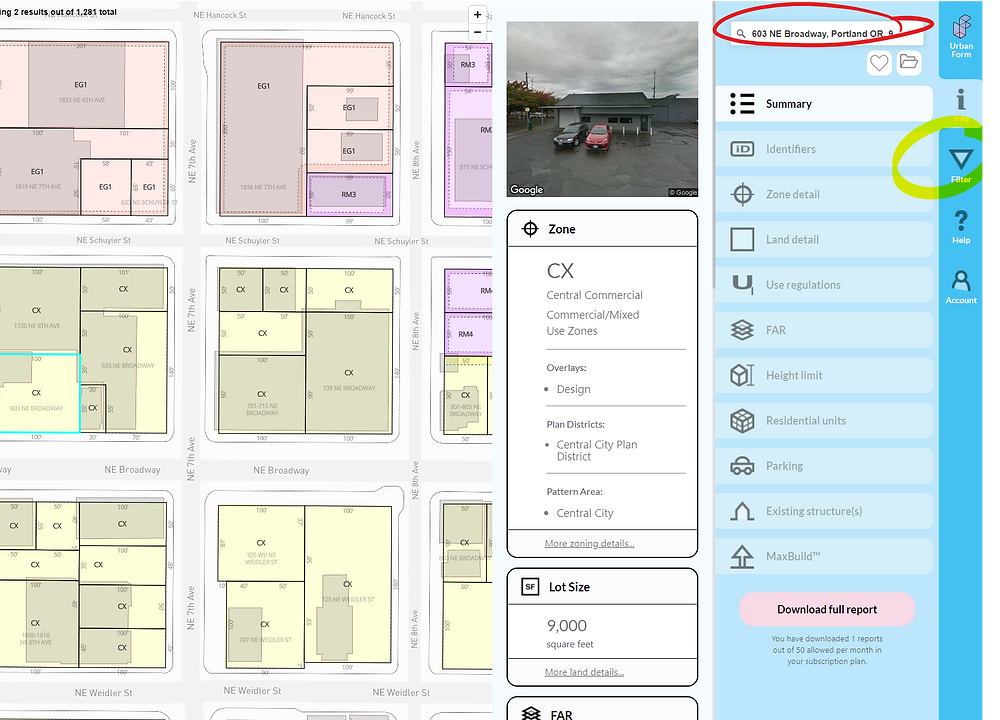
Task: Open the Parking section
Action: point(824,466)
